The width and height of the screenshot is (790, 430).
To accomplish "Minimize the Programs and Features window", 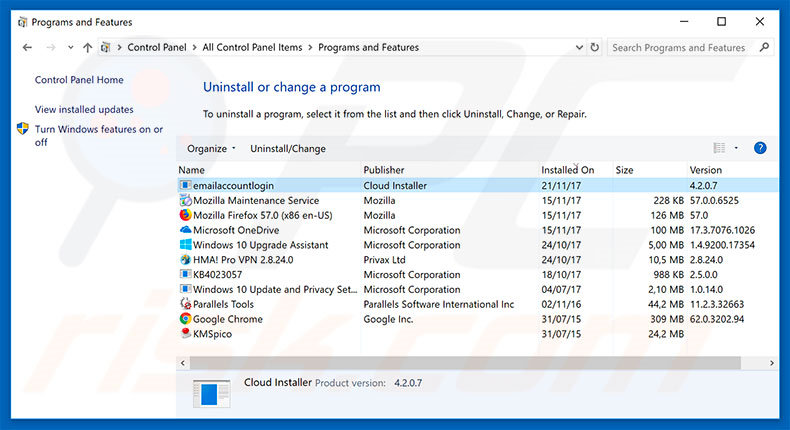I will (x=684, y=22).
